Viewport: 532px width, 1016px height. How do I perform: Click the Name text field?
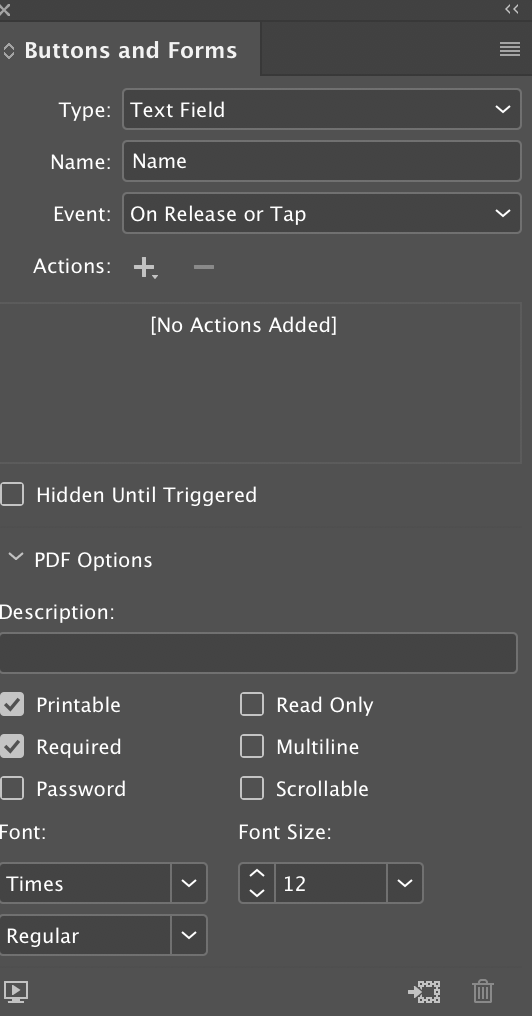321,161
